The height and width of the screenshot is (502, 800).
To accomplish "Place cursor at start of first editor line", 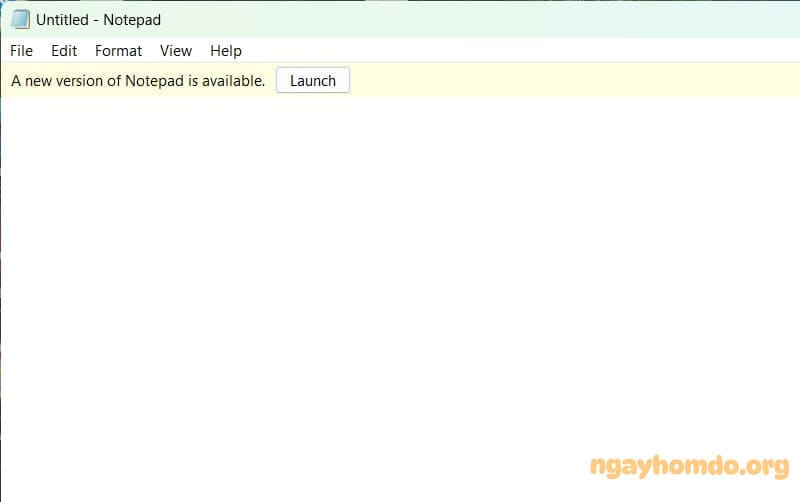I will tap(8, 110).
